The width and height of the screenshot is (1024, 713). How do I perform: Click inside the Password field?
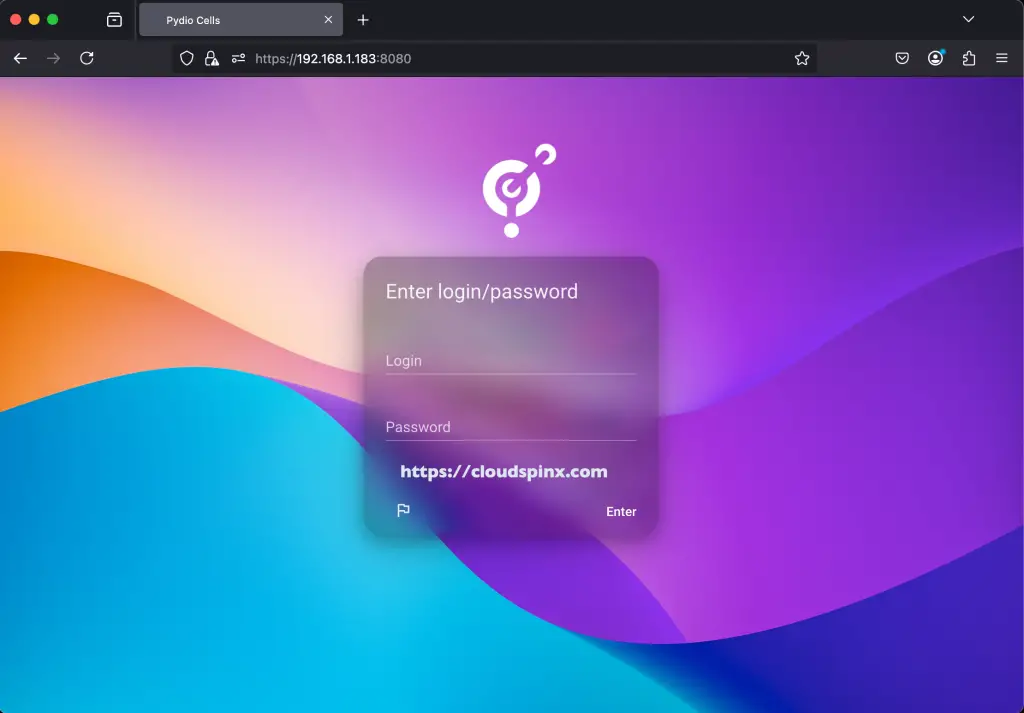(510, 427)
